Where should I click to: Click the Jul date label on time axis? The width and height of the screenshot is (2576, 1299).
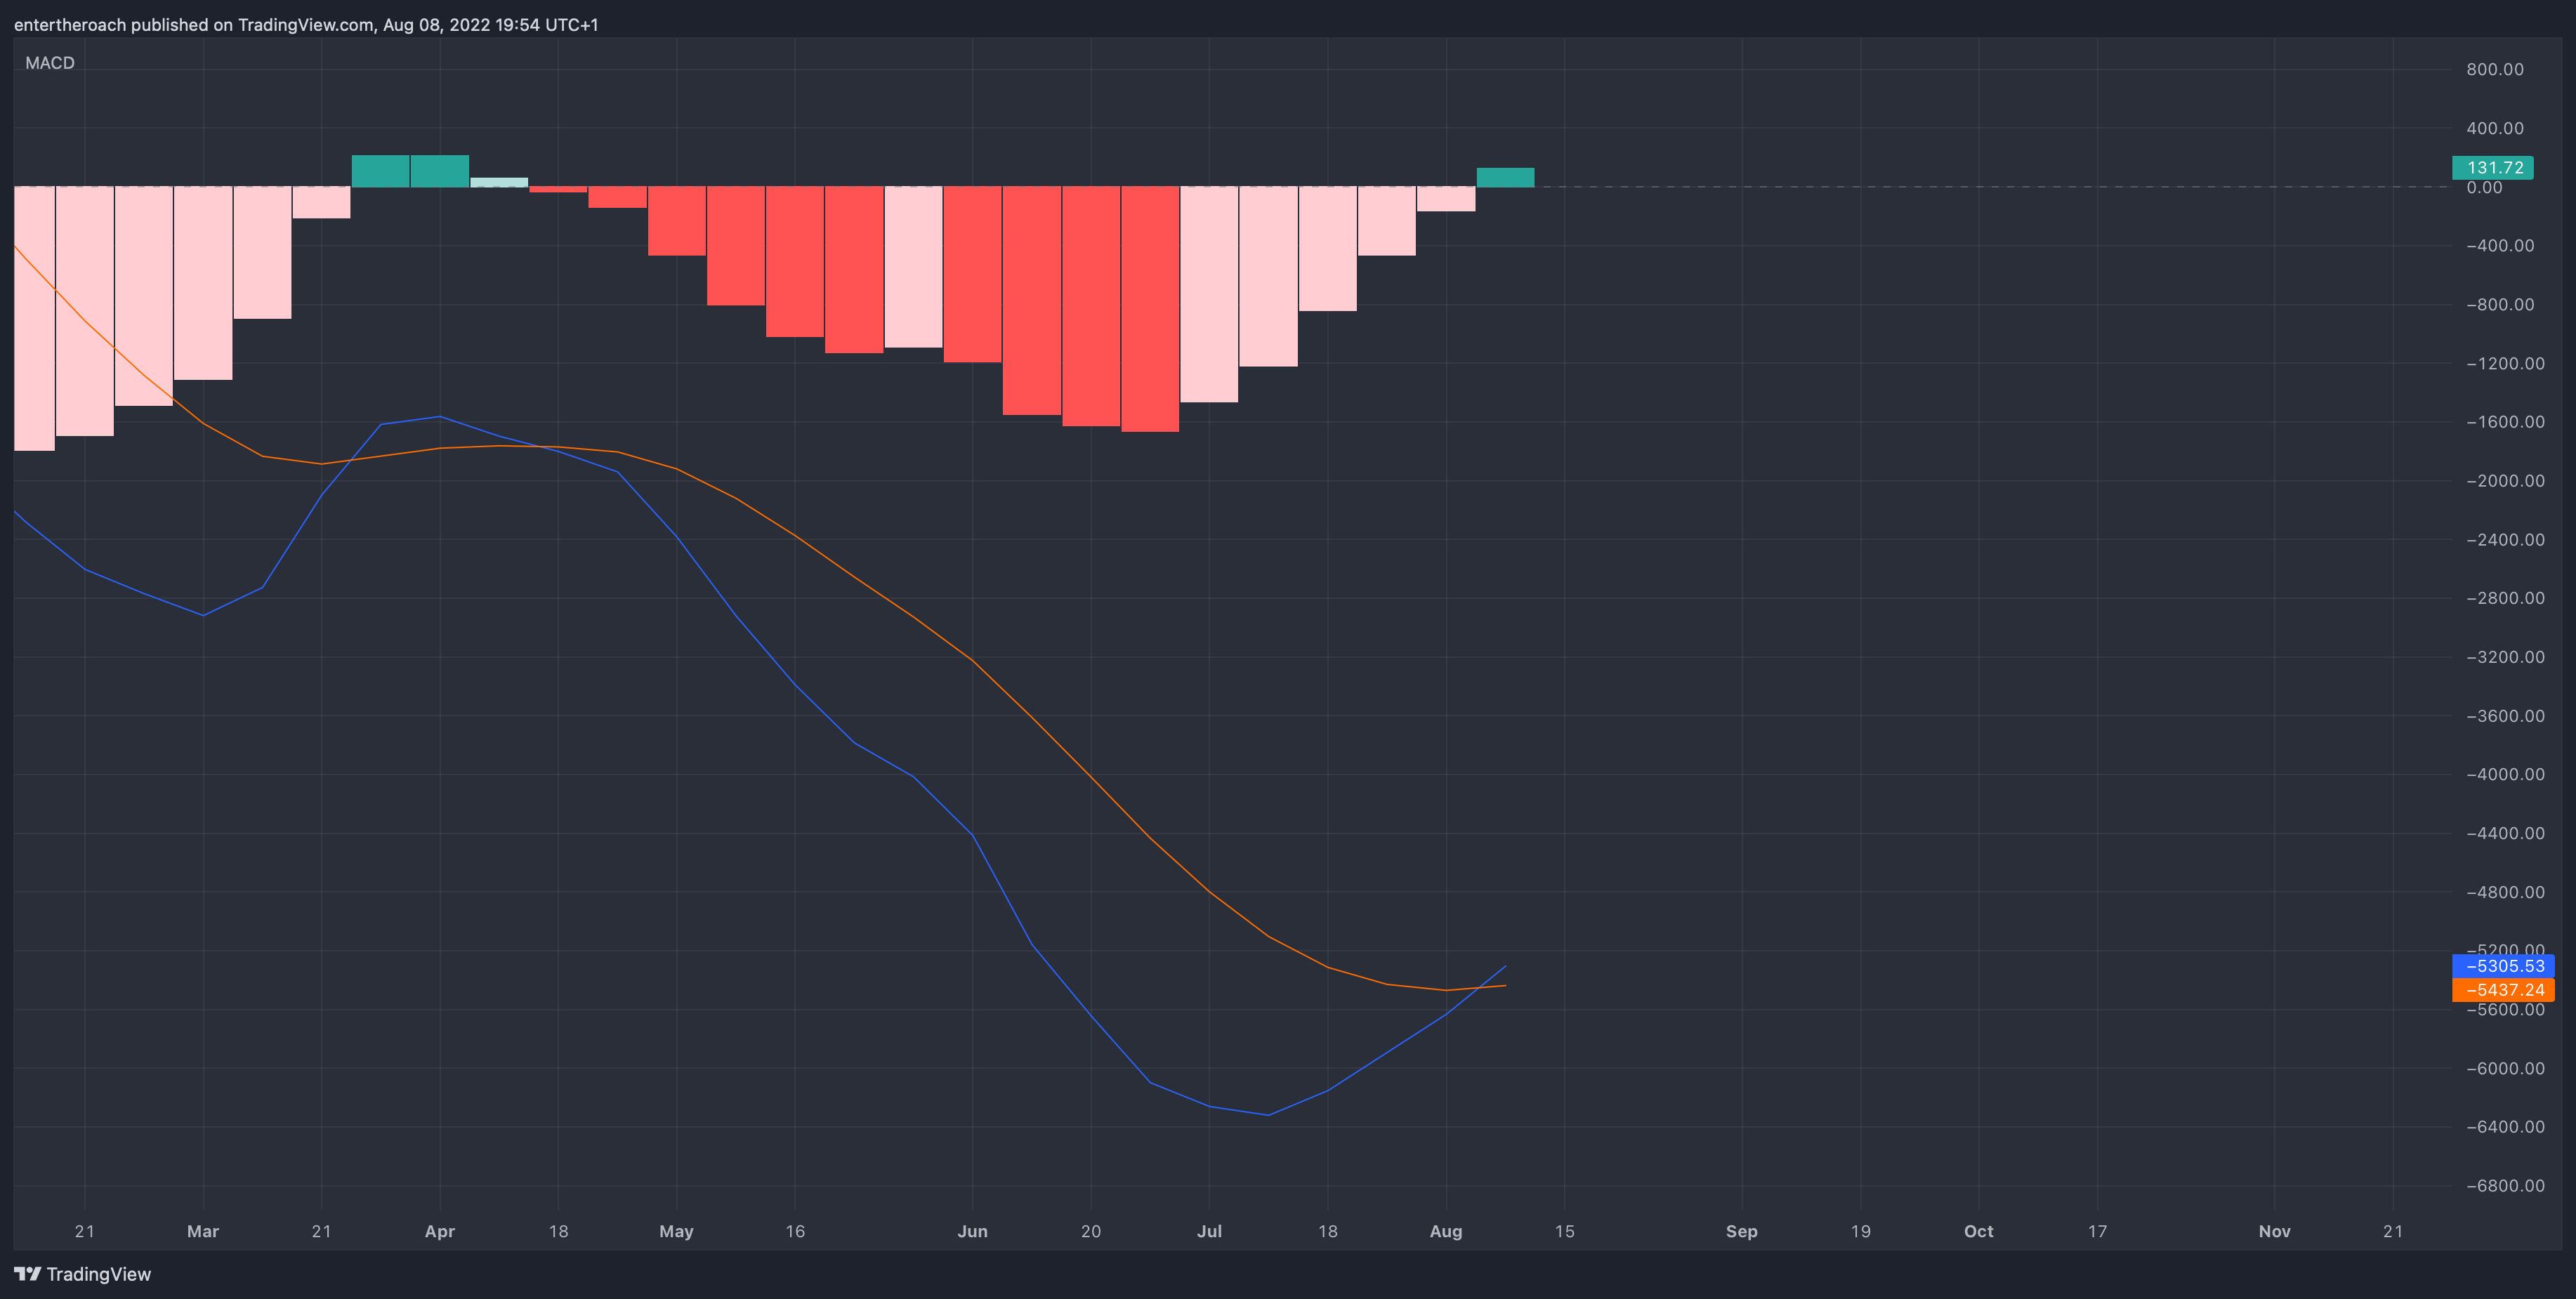[x=1209, y=1231]
